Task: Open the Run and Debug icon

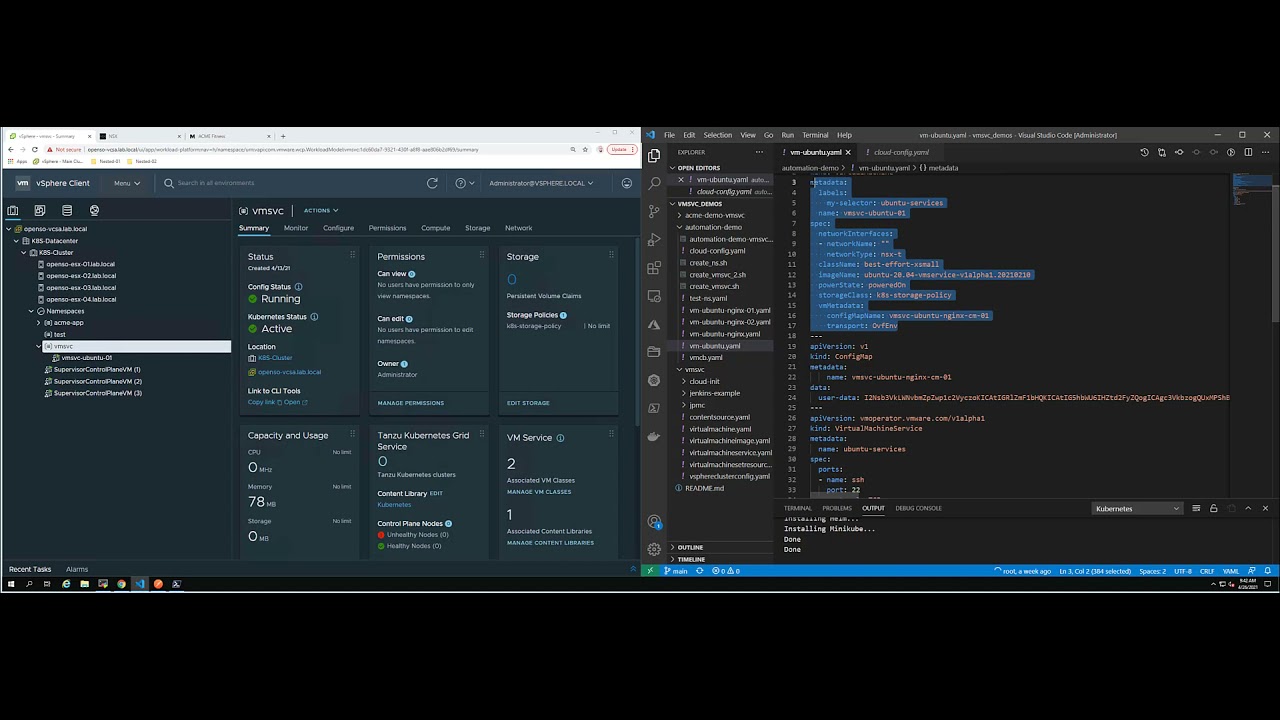Action: tap(654, 239)
